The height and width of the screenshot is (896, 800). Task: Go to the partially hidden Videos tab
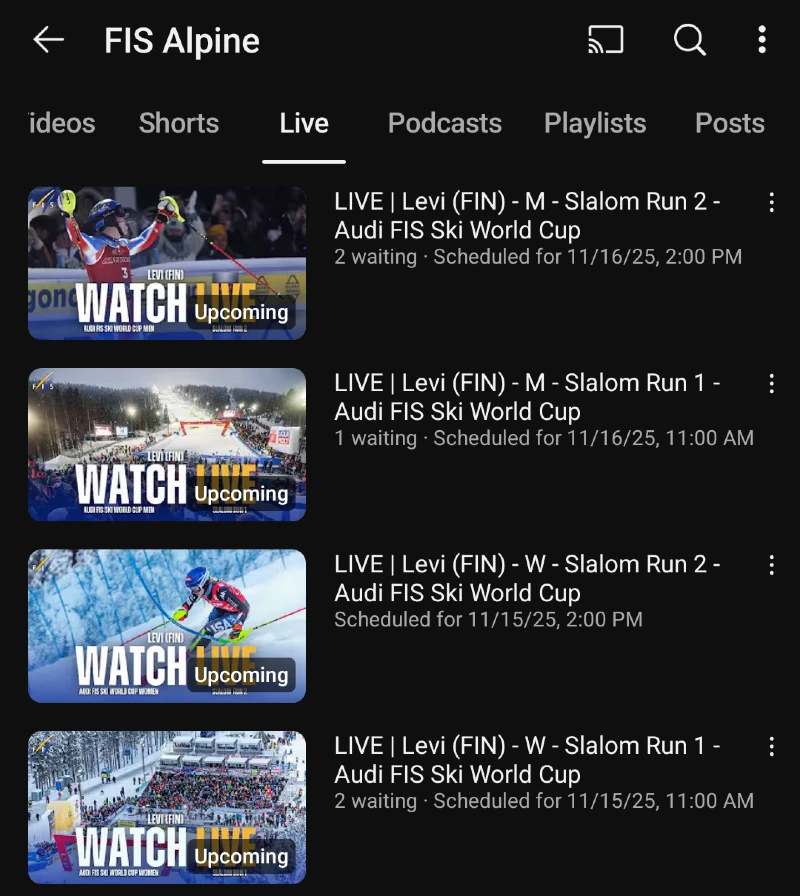point(62,124)
